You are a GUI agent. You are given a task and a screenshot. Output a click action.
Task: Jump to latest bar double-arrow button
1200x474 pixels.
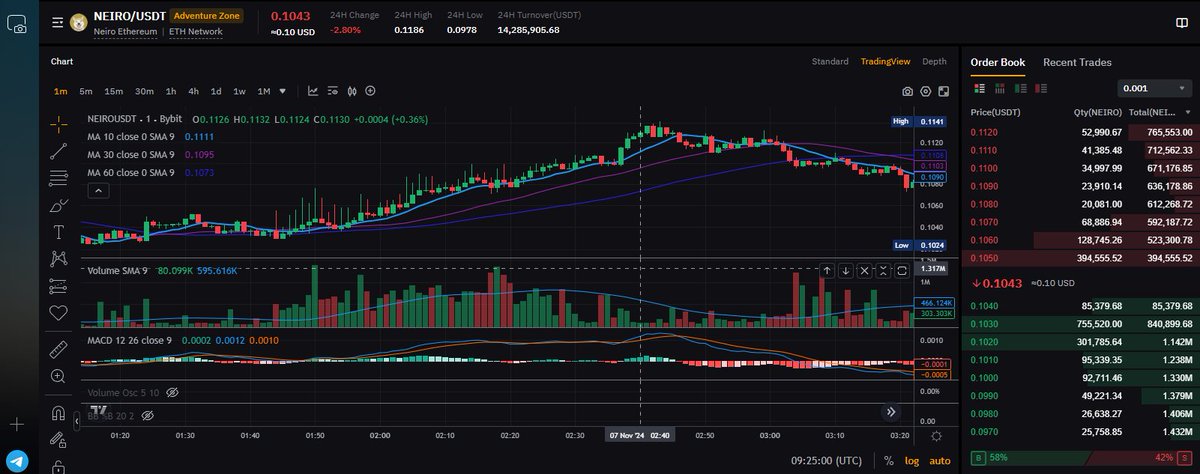click(x=891, y=411)
